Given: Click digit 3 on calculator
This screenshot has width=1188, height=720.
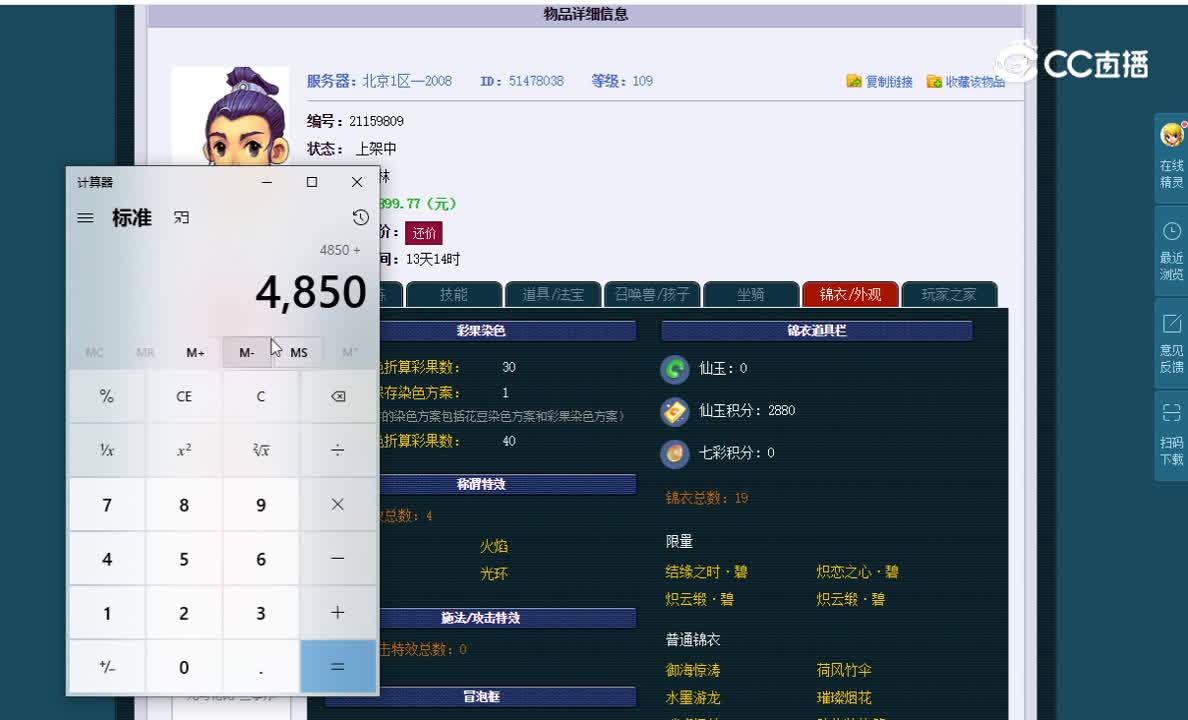Looking at the screenshot, I should [261, 612].
